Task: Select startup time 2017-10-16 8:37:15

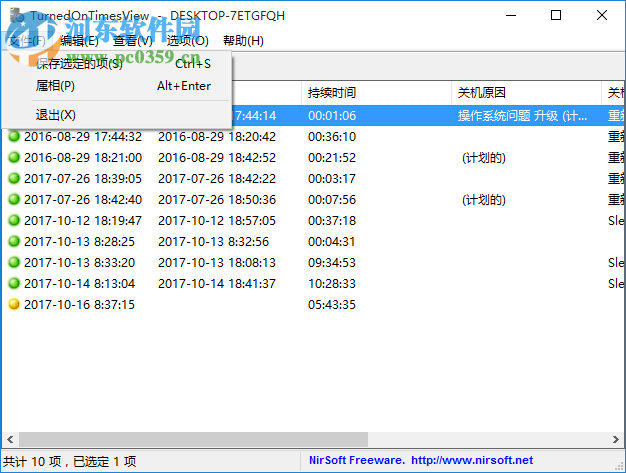Action: click(79, 305)
